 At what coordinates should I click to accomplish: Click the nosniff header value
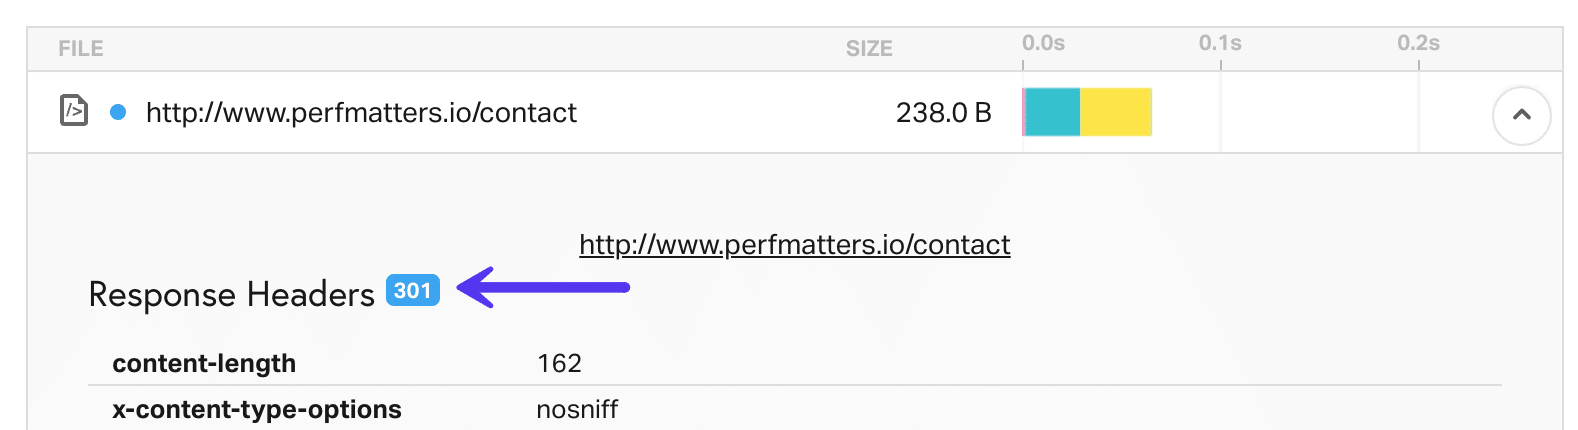(x=577, y=409)
